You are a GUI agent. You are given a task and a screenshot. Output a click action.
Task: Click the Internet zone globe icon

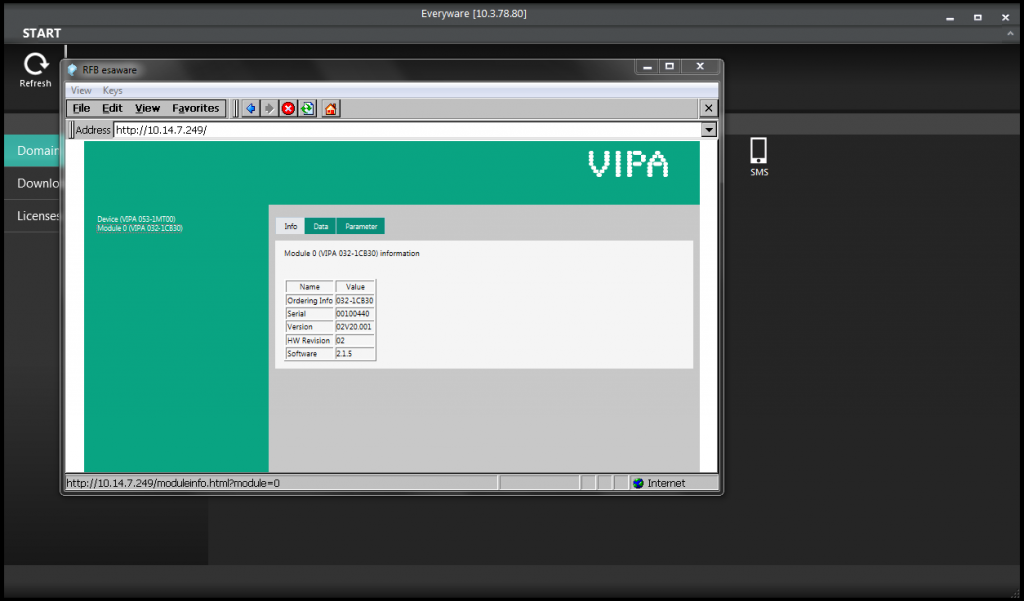click(x=638, y=483)
